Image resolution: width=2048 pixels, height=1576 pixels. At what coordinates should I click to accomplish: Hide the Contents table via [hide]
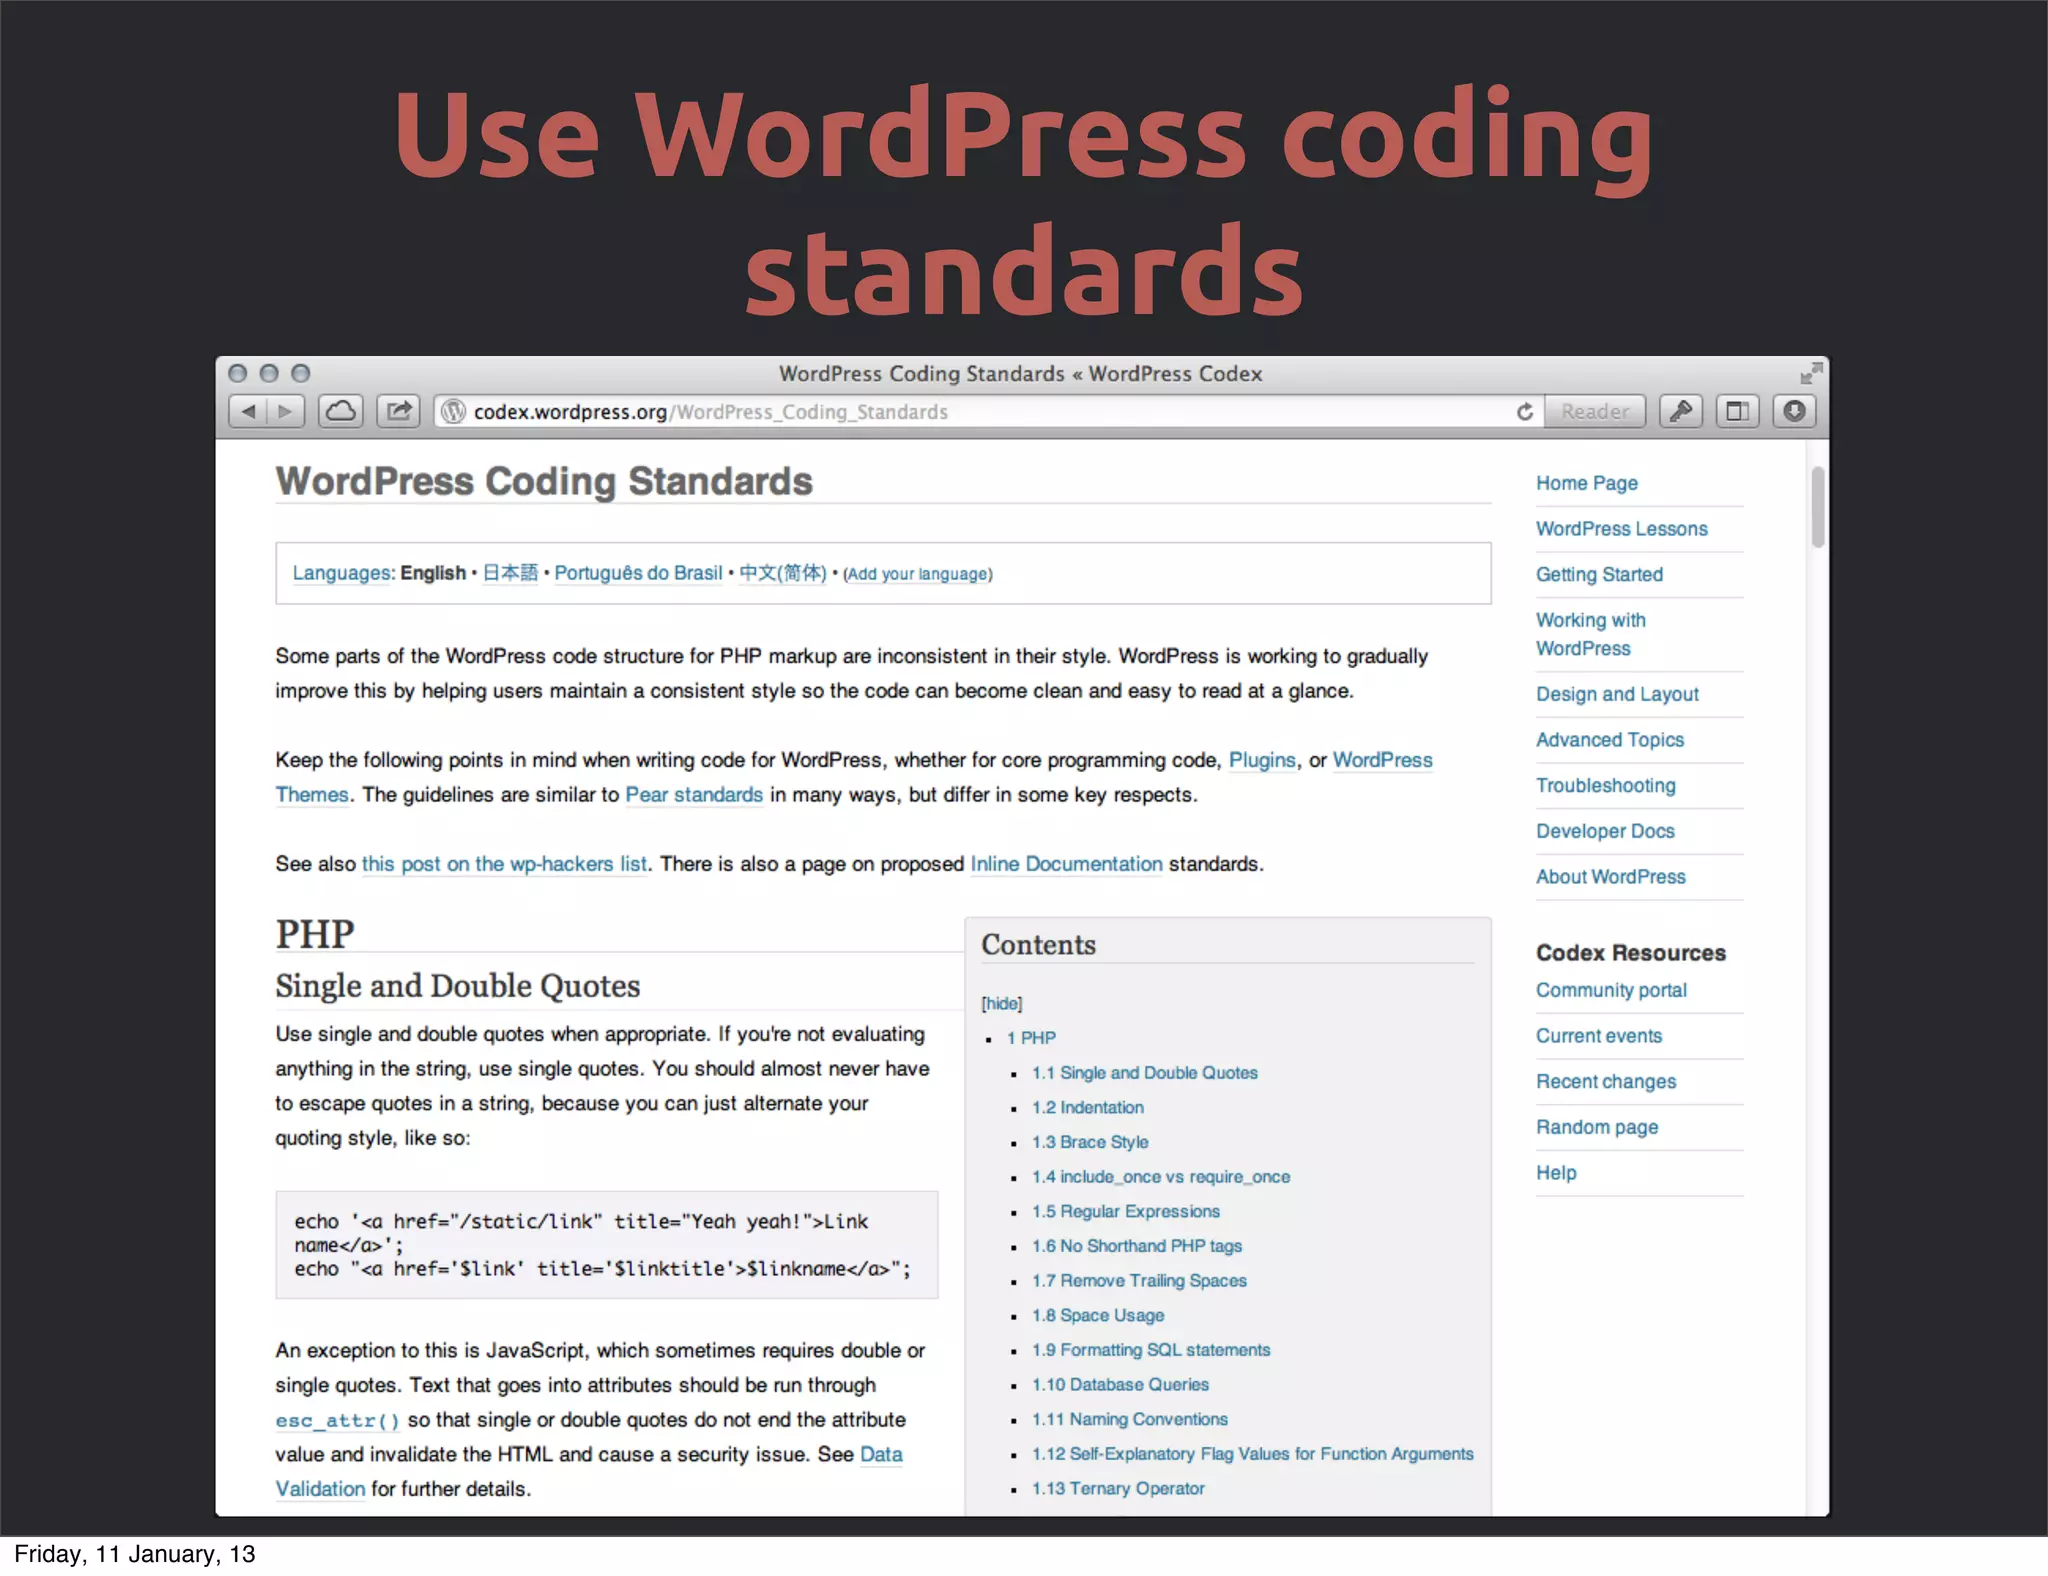pyautogui.click(x=1001, y=1003)
